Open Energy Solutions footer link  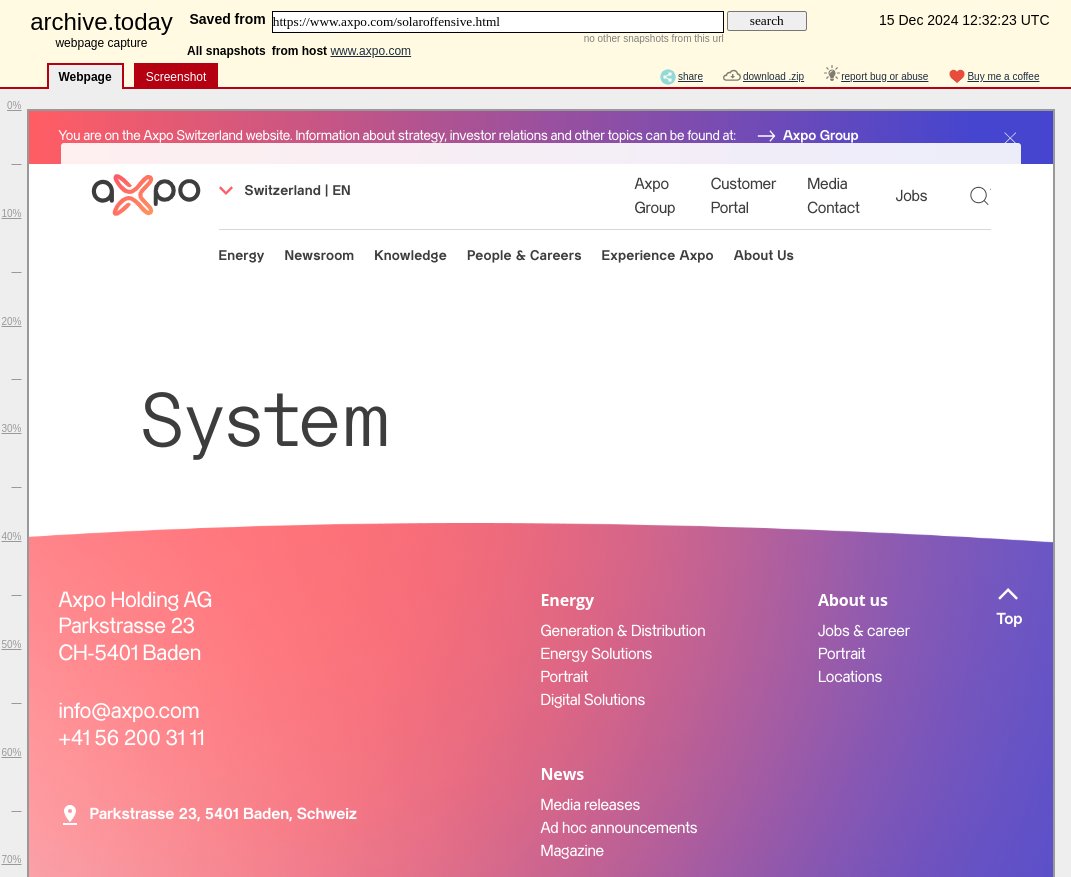click(596, 654)
